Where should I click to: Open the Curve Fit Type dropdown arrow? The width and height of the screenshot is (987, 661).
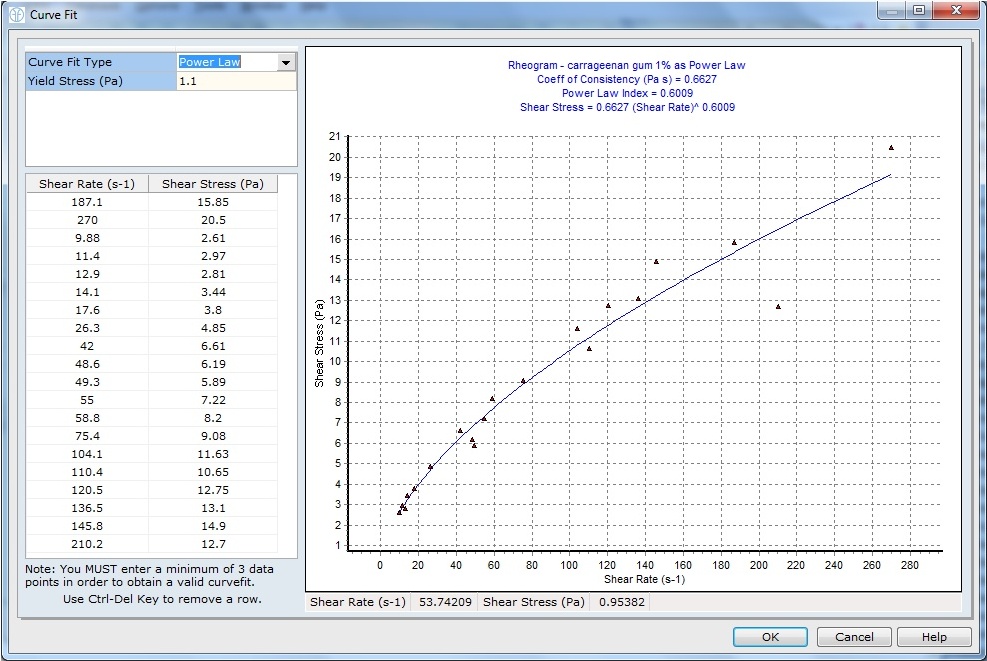coord(286,63)
